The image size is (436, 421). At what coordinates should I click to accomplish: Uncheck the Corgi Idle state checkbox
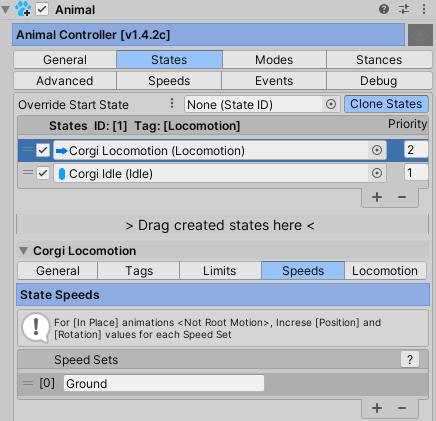(x=43, y=173)
